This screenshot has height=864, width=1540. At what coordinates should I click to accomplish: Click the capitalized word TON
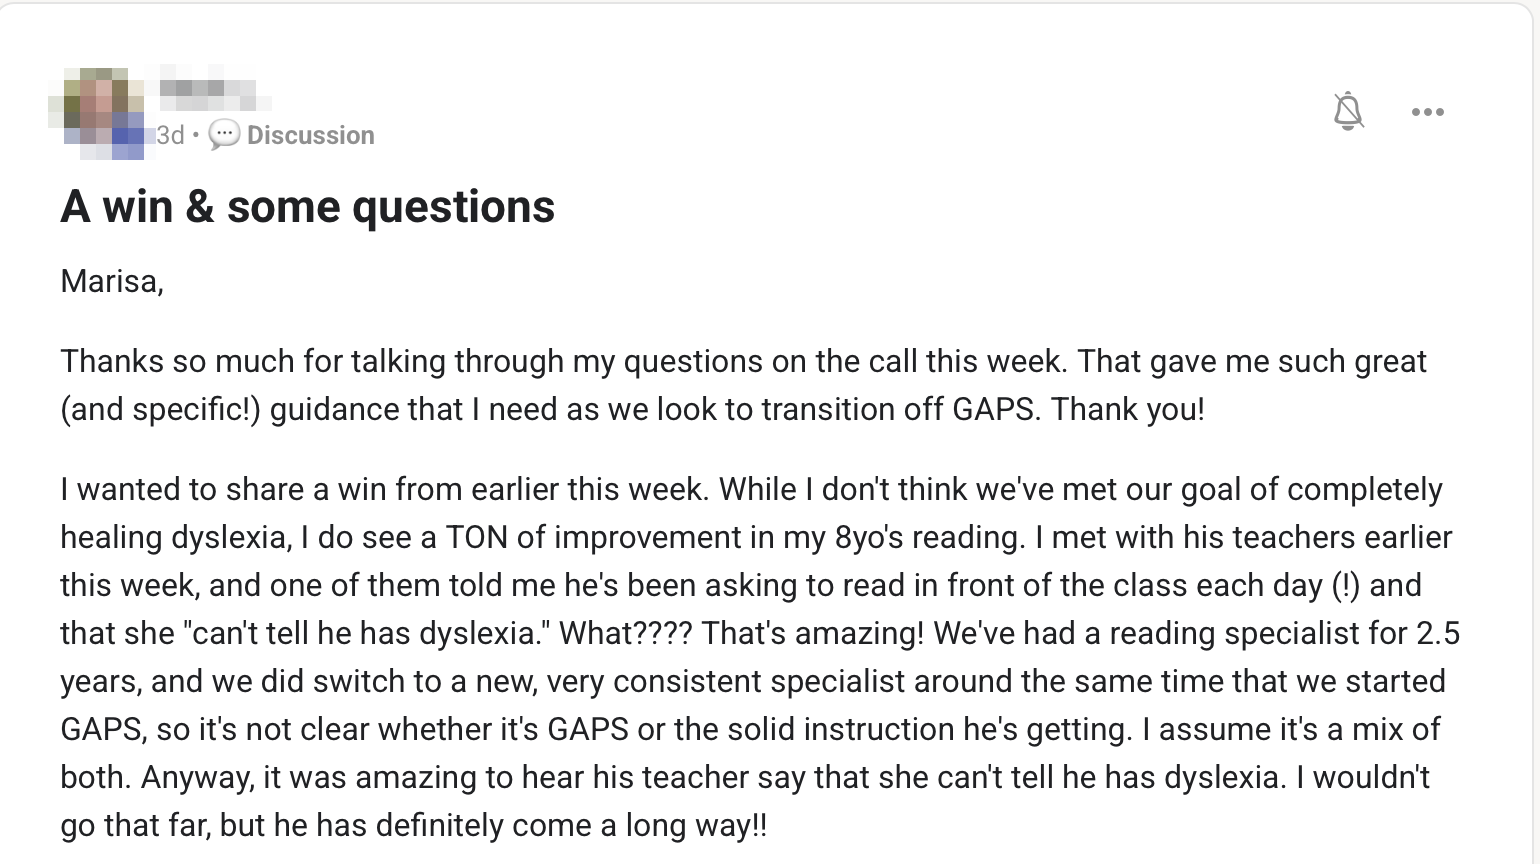[476, 537]
